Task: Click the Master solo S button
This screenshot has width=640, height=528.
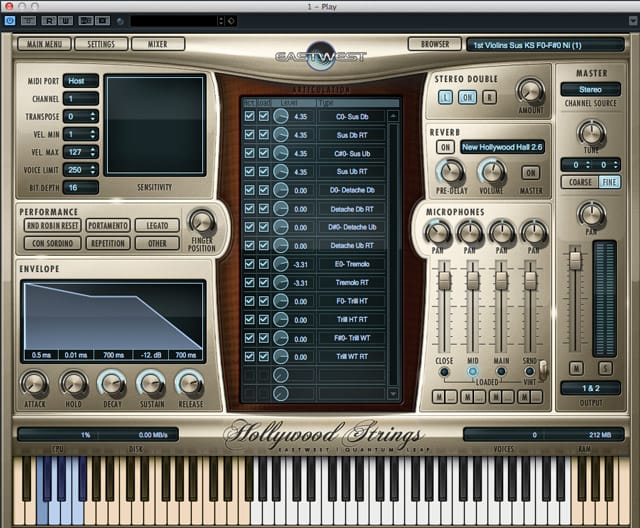Action: [x=605, y=368]
